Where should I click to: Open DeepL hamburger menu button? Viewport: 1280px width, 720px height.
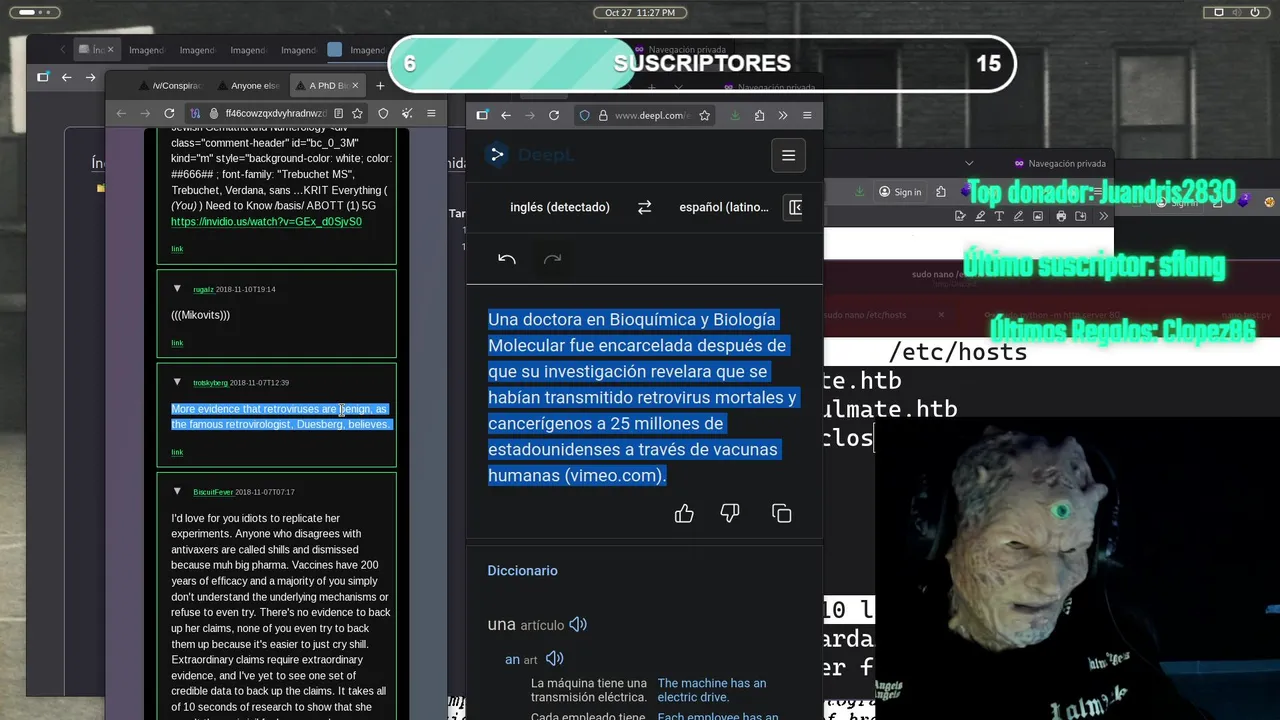pyautogui.click(x=788, y=155)
